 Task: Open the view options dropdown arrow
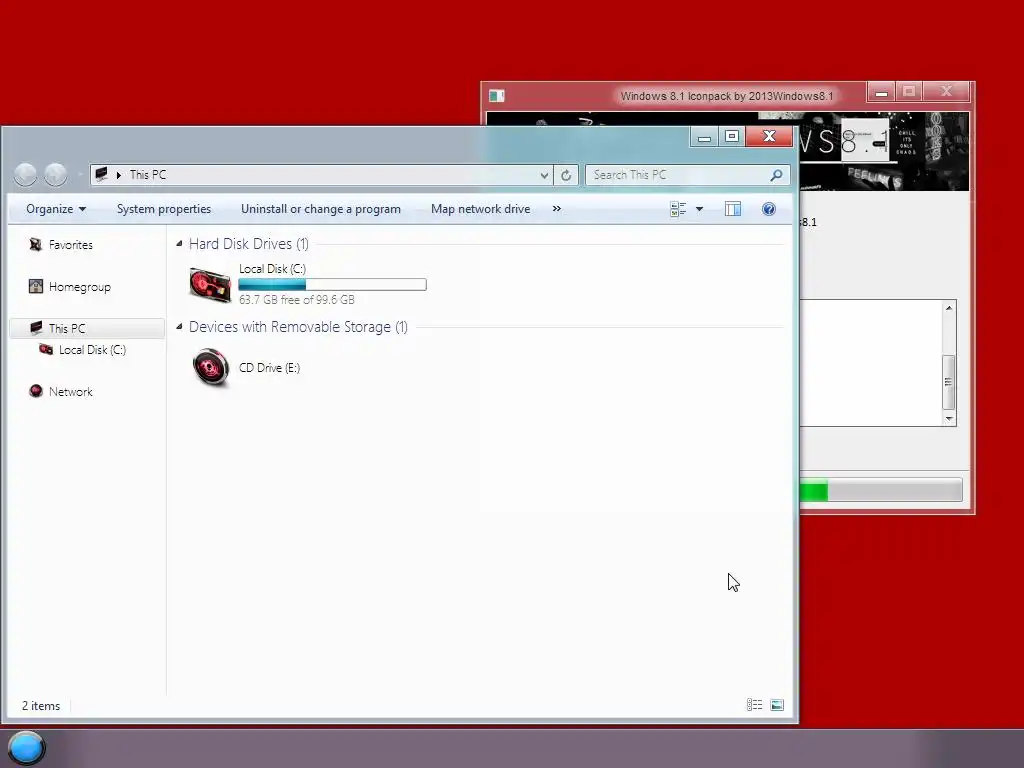pos(699,209)
